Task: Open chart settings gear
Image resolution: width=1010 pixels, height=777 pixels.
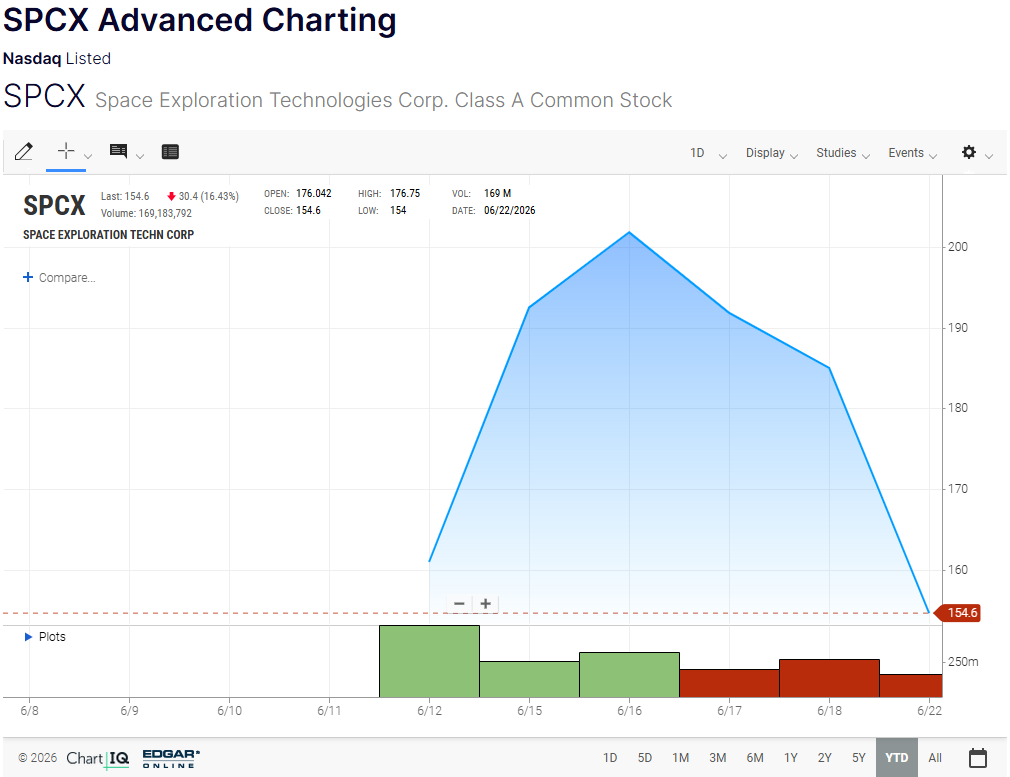Action: point(969,152)
